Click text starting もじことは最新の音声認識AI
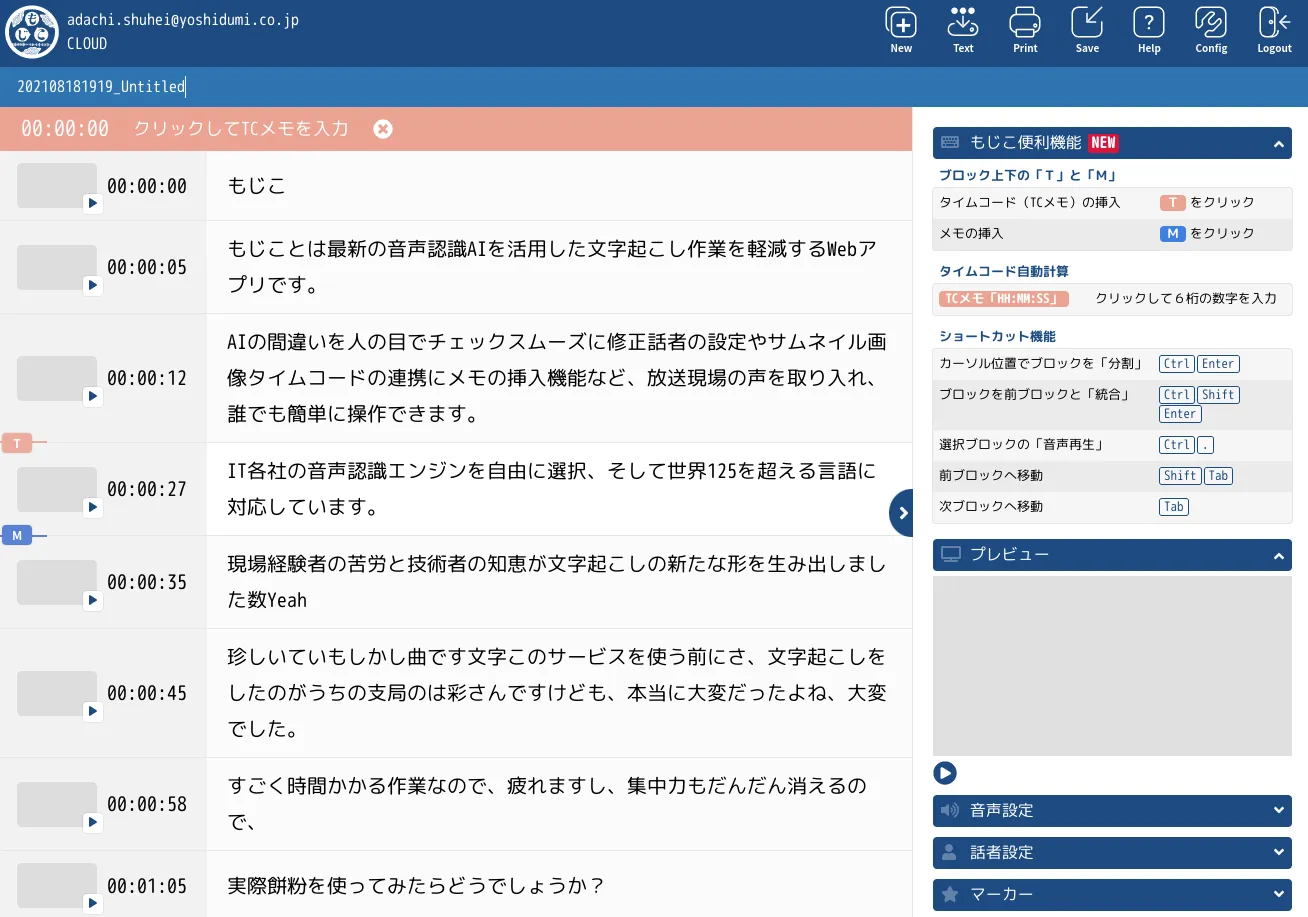Viewport: 1308px width, 917px height. (552, 267)
